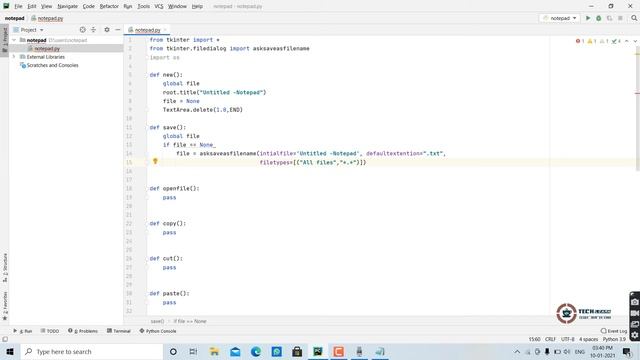
Task: Open the Run menu
Action: 128,7
